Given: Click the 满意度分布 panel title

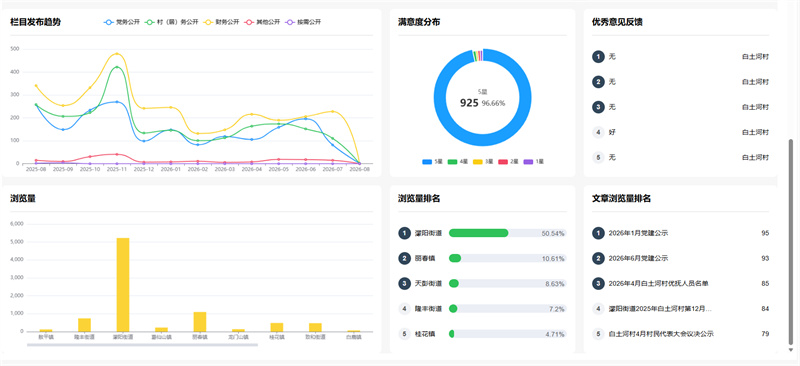Looking at the screenshot, I should tap(419, 22).
